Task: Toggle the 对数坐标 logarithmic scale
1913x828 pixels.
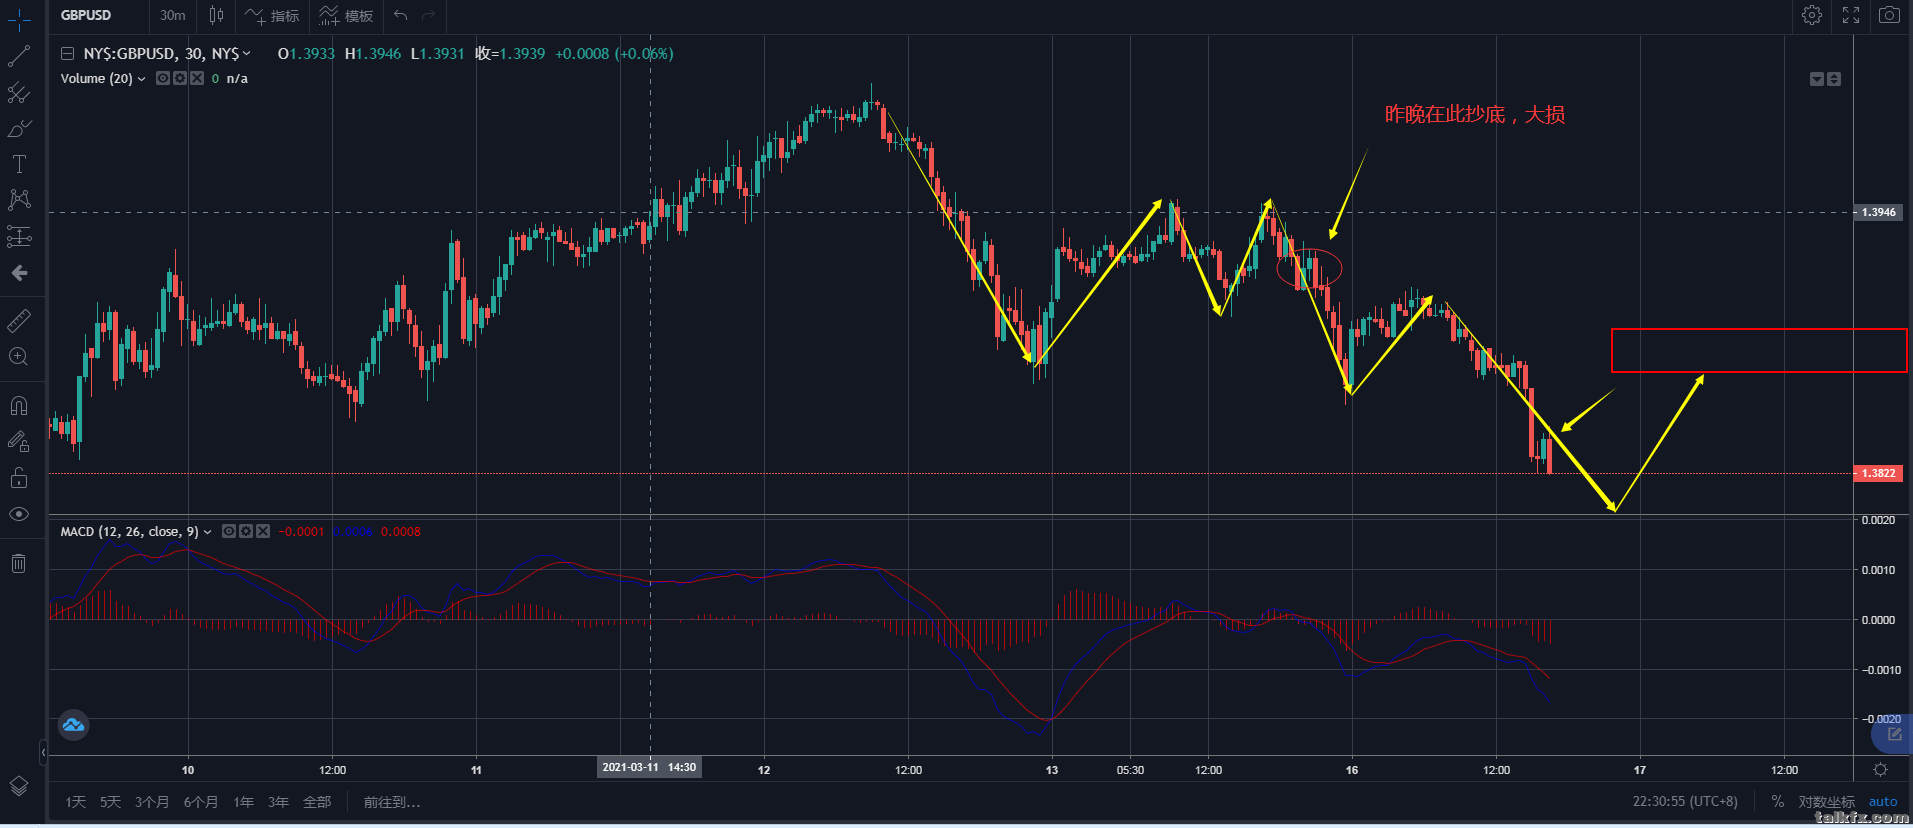Action: [x=1826, y=802]
